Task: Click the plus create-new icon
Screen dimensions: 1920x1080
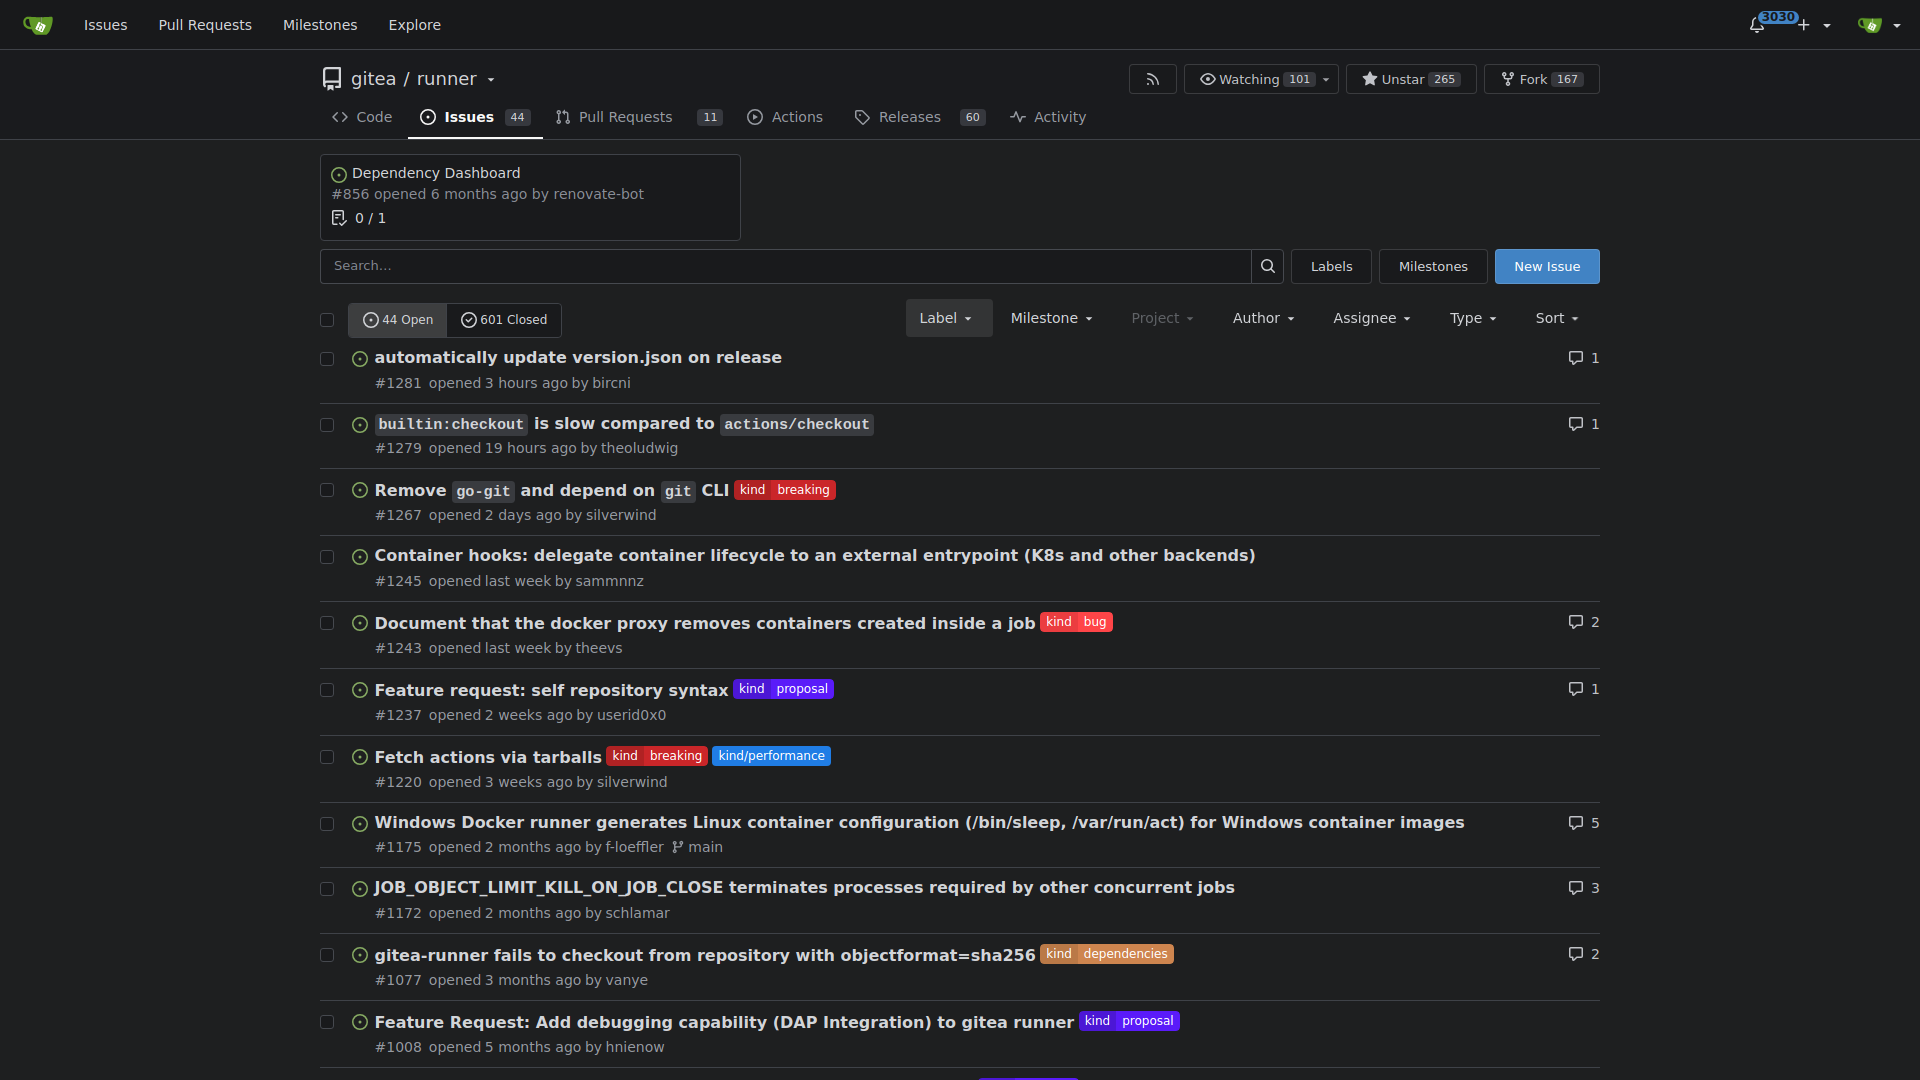Action: 1804,25
